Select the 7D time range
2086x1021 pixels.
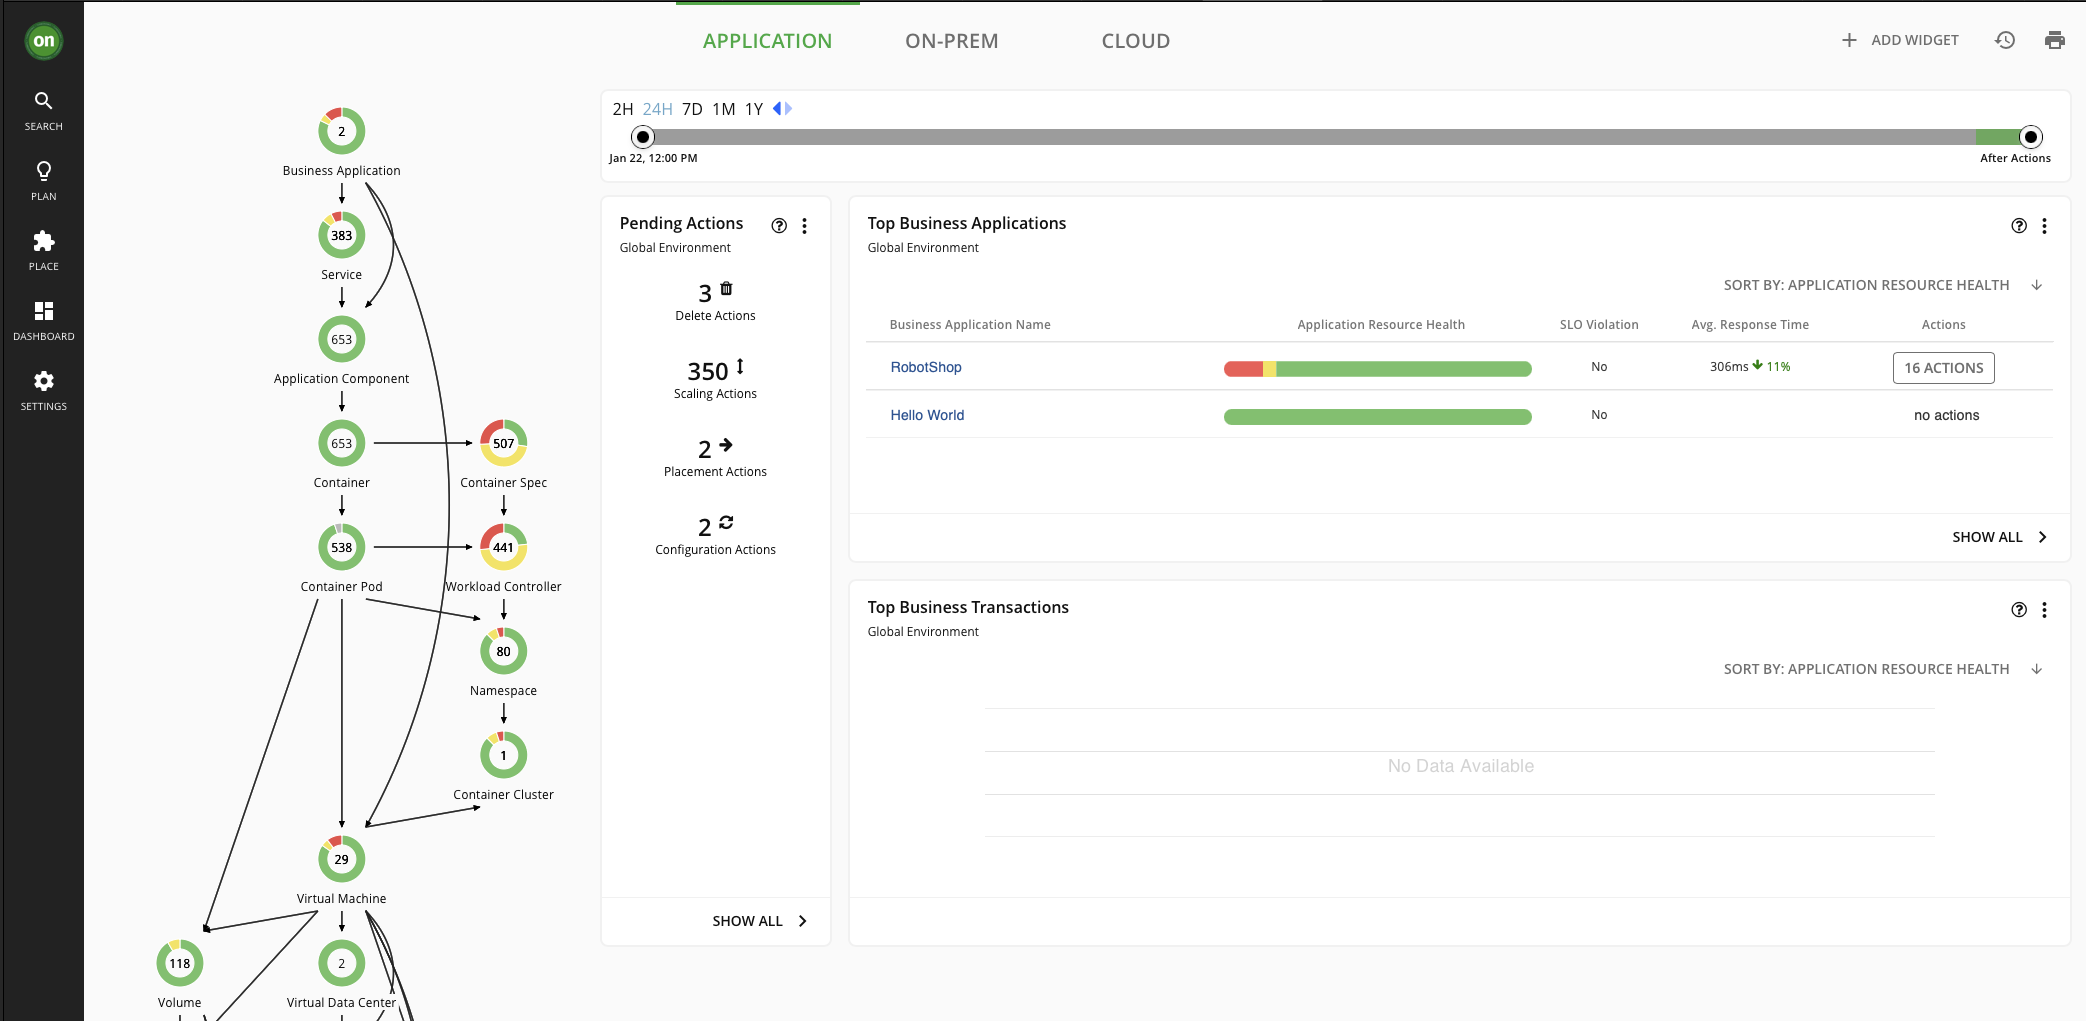(692, 109)
